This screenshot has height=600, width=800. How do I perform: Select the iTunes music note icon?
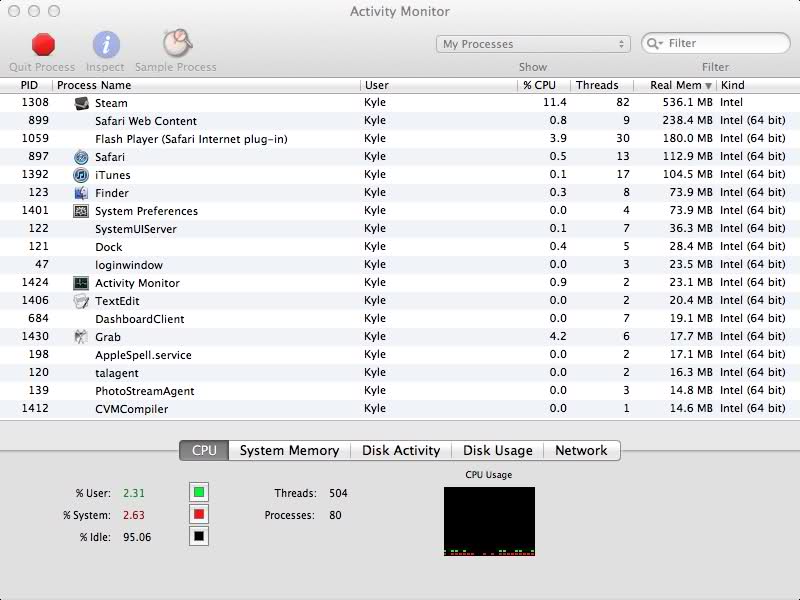pos(81,175)
